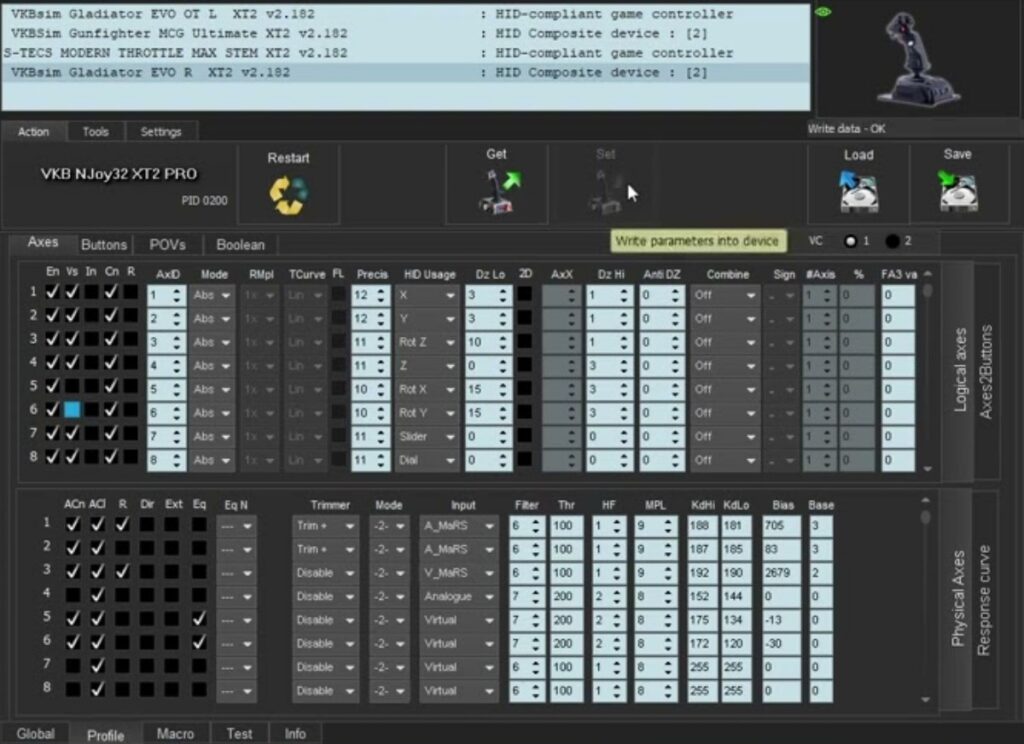Adjust Filter stepper for physical axis 4
The width and height of the screenshot is (1024, 744).
pyautogui.click(x=536, y=596)
